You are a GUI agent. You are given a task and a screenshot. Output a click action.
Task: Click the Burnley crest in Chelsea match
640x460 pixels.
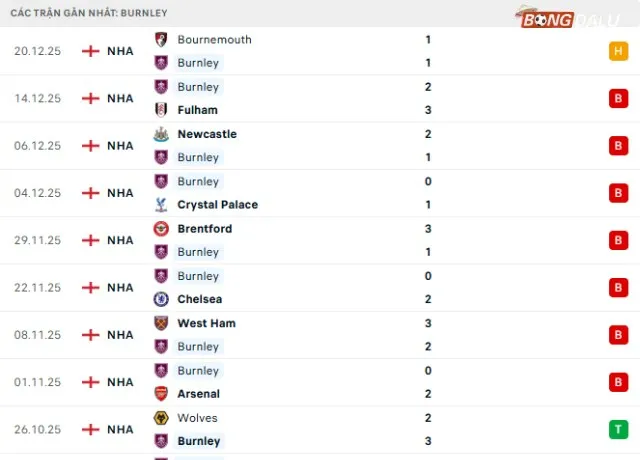tap(160, 276)
